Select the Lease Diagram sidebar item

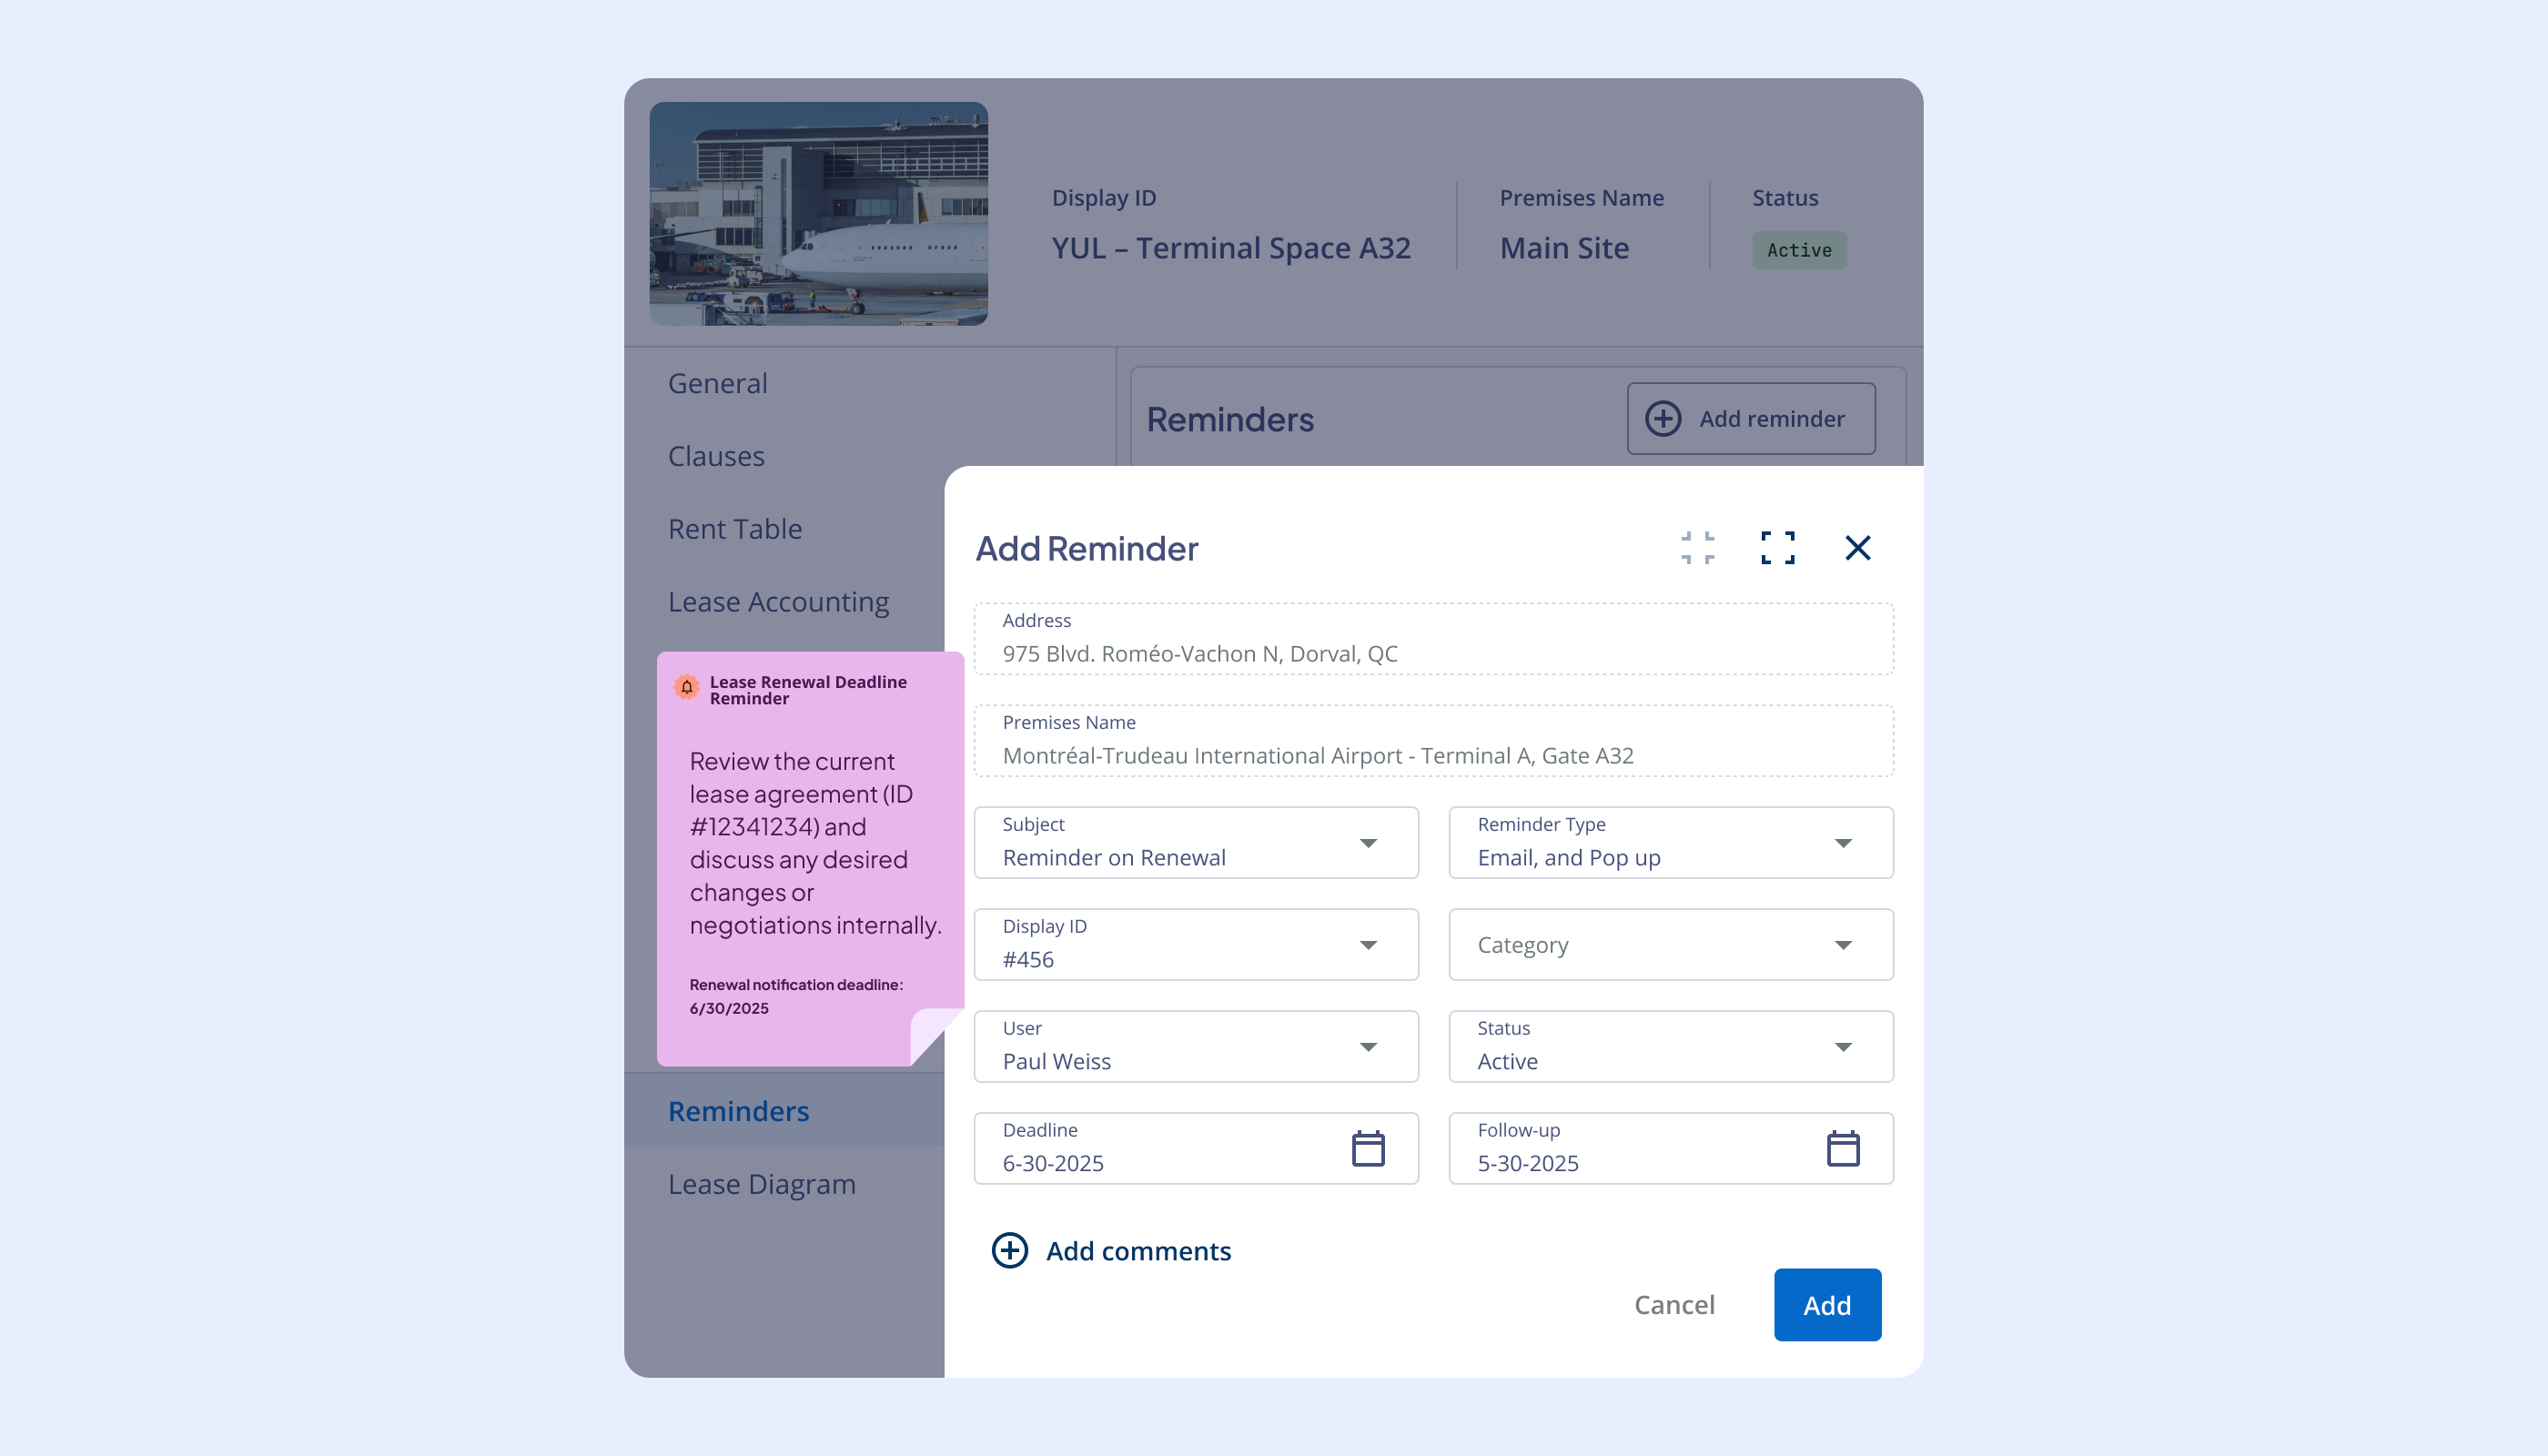tap(761, 1184)
